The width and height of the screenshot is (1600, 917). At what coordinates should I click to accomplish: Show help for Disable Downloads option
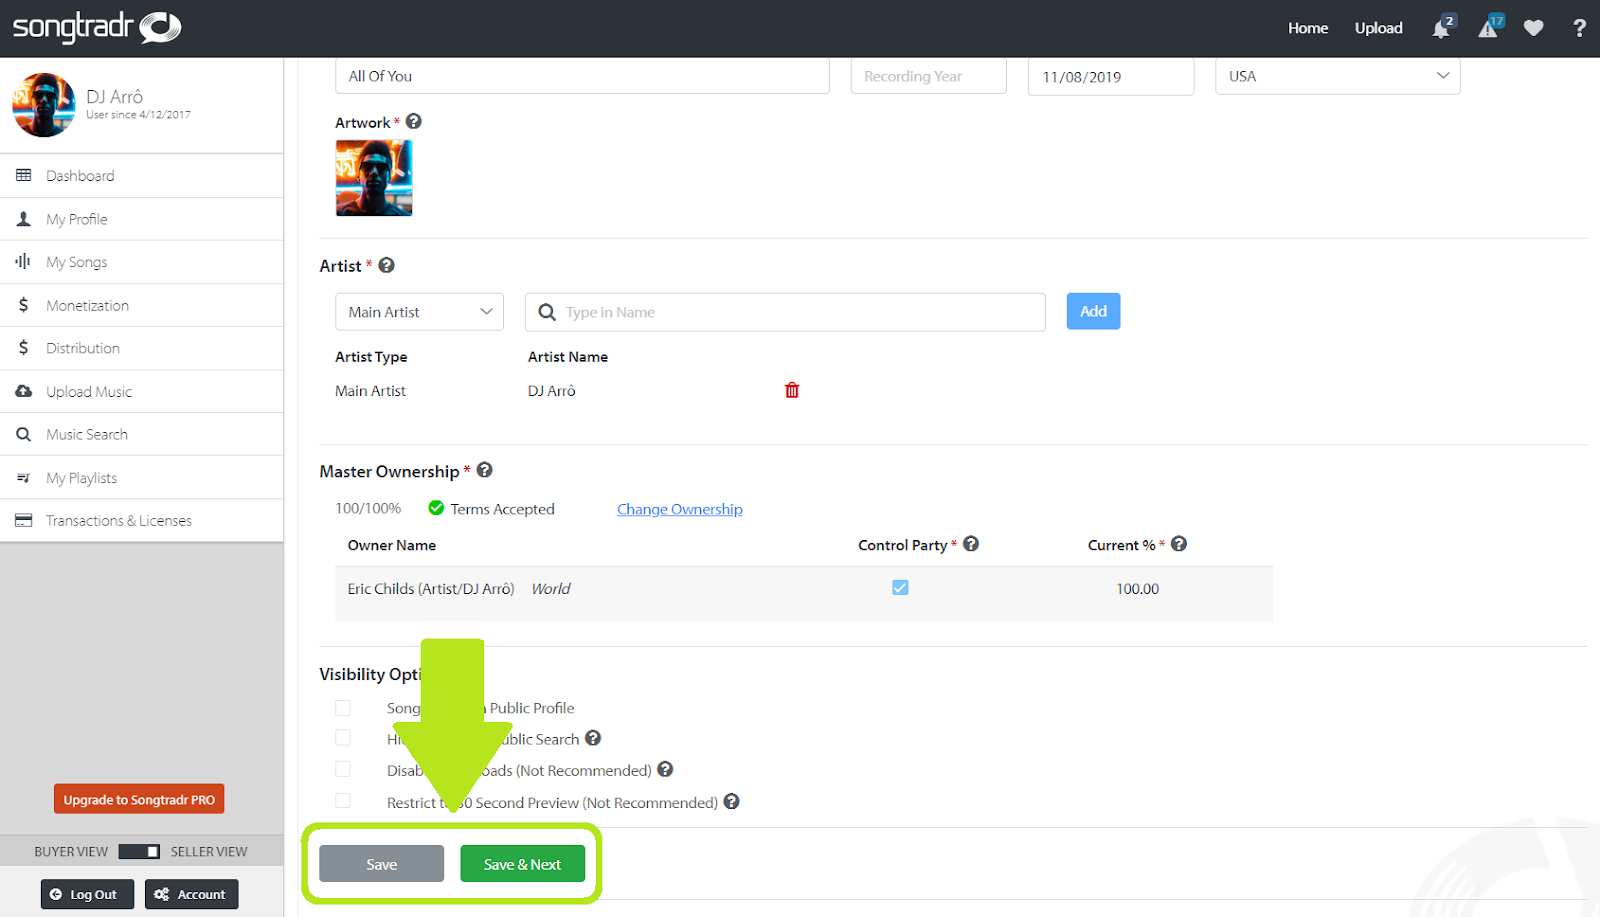tap(665, 769)
